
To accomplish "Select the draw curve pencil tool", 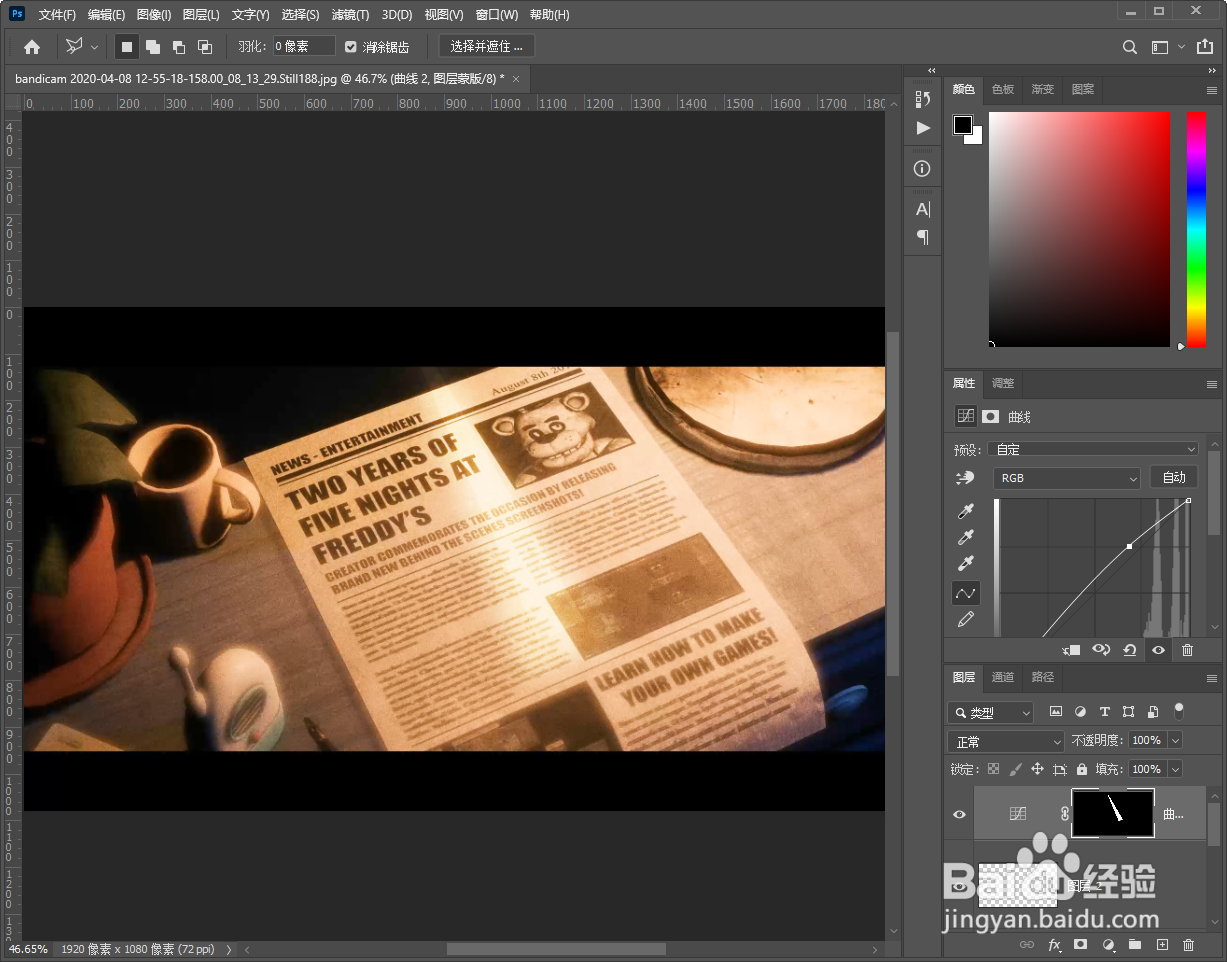I will [x=966, y=620].
